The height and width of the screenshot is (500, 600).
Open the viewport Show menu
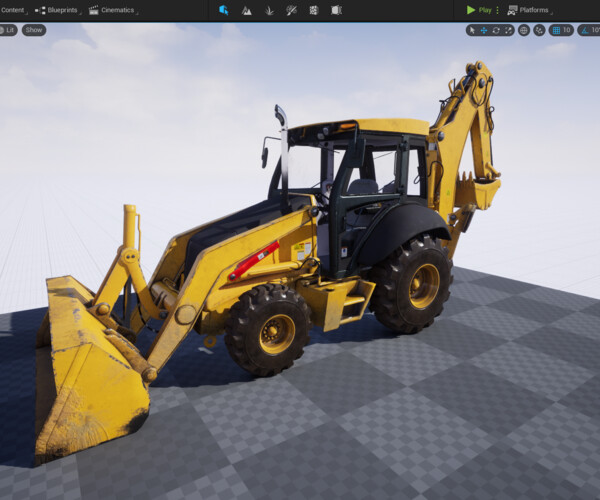[34, 30]
